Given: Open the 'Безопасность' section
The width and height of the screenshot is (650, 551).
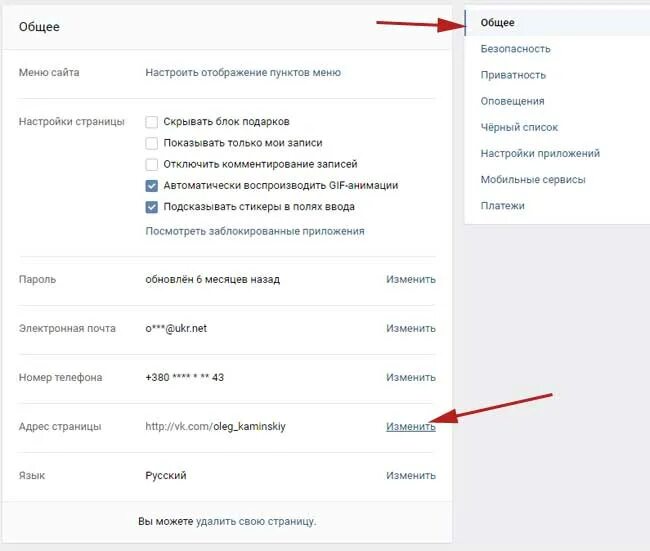Looking at the screenshot, I should tap(515, 49).
